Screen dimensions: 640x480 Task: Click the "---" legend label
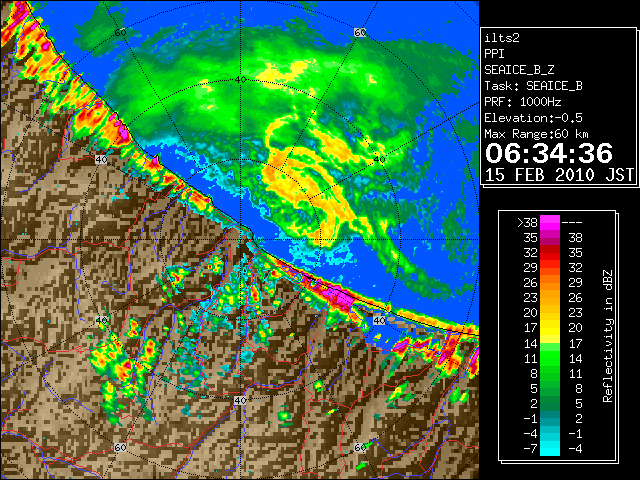[572, 223]
